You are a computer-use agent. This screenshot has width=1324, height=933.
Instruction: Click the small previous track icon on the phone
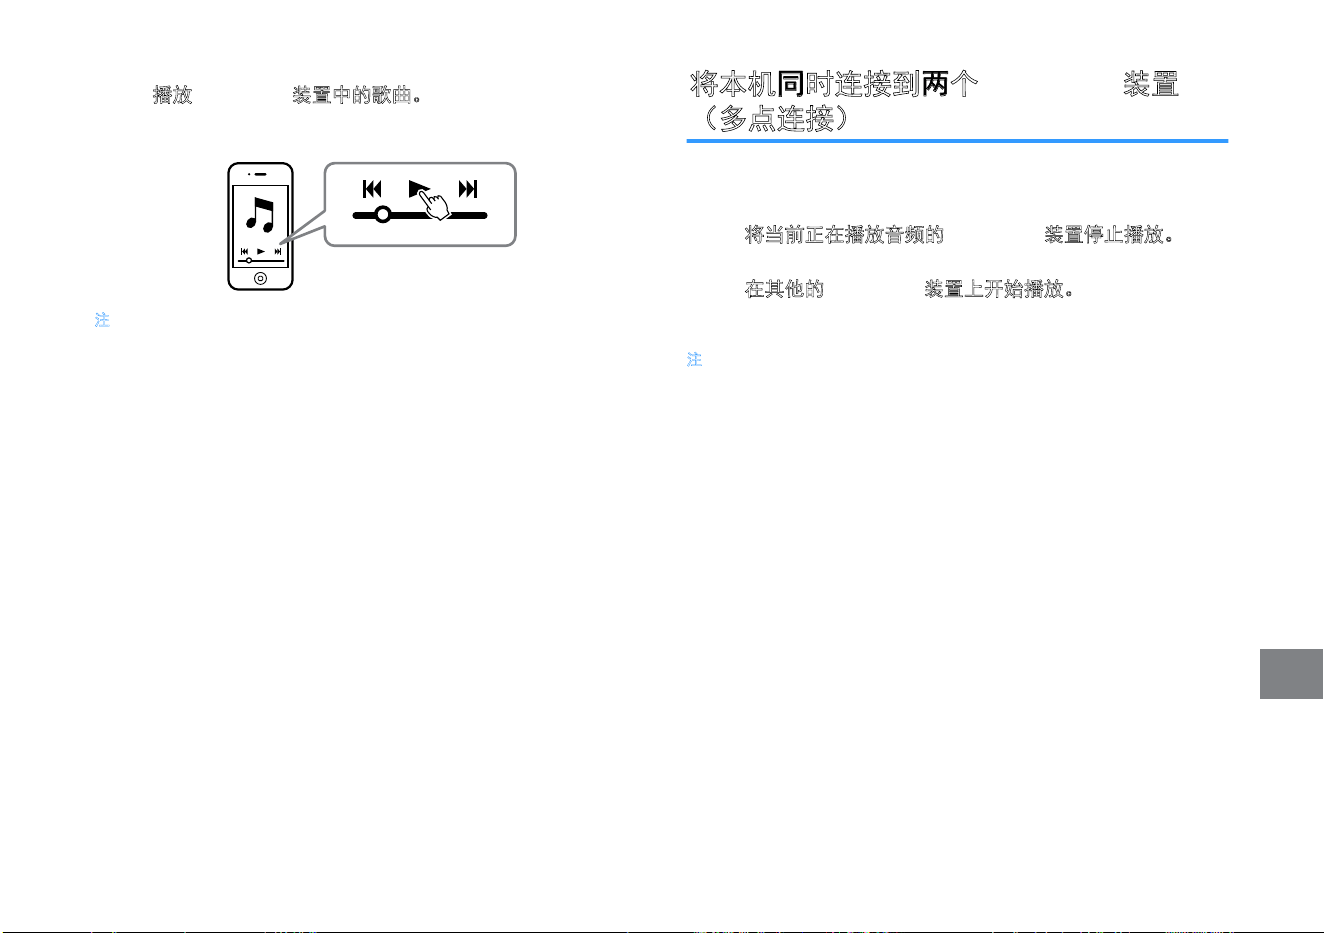click(x=244, y=252)
